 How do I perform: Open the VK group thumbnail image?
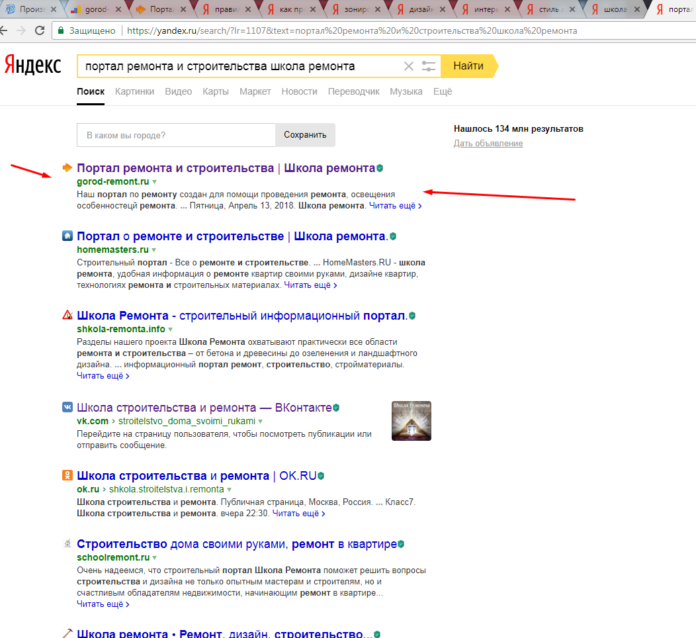point(411,421)
